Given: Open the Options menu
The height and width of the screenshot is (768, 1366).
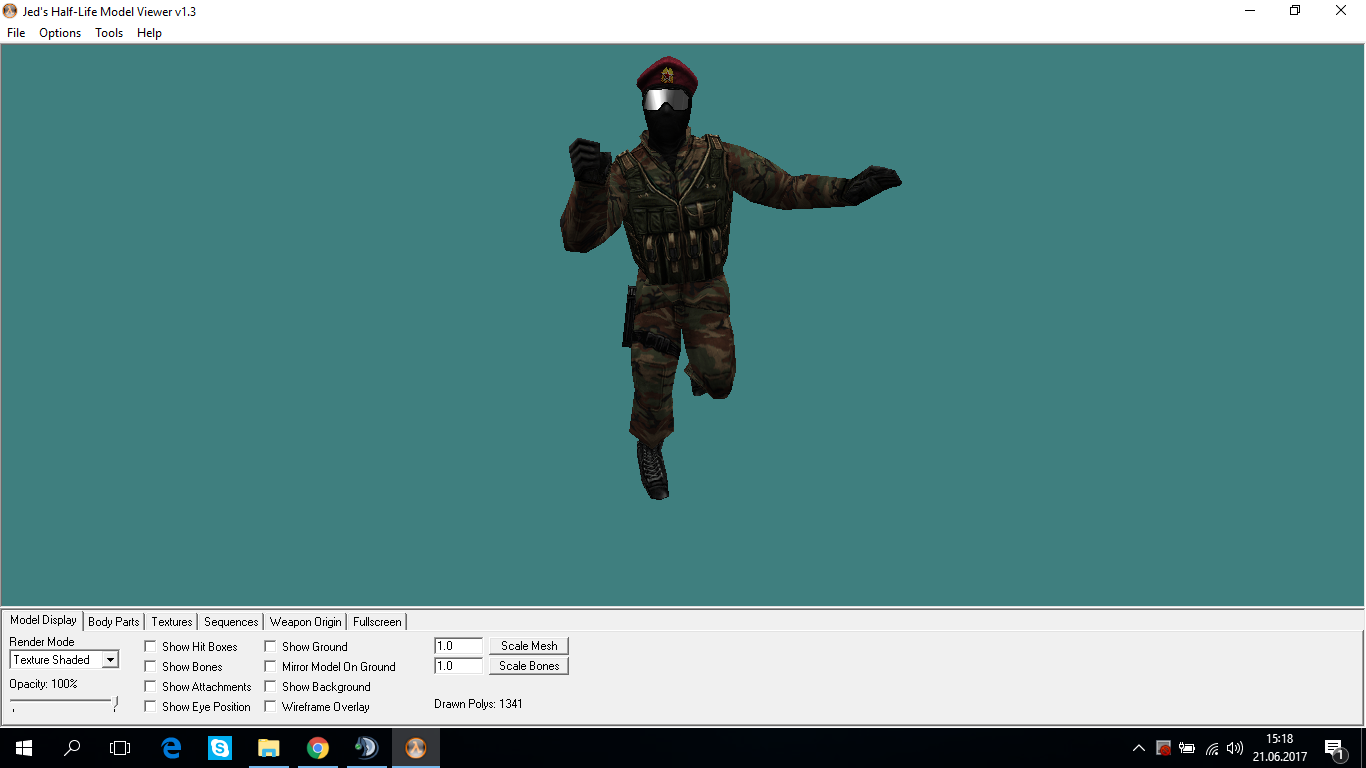Looking at the screenshot, I should click(x=60, y=33).
